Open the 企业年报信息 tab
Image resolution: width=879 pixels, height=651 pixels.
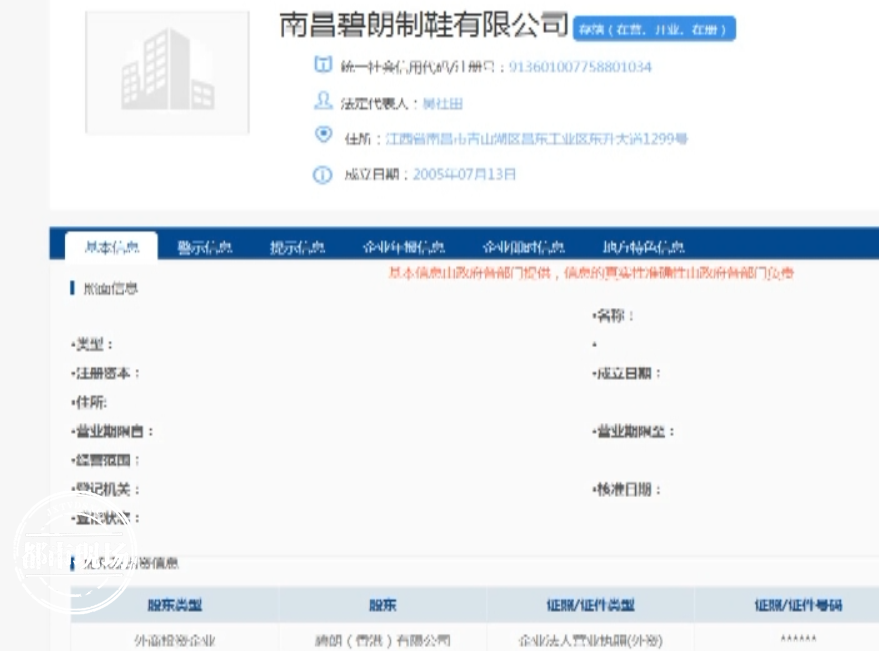coord(404,246)
